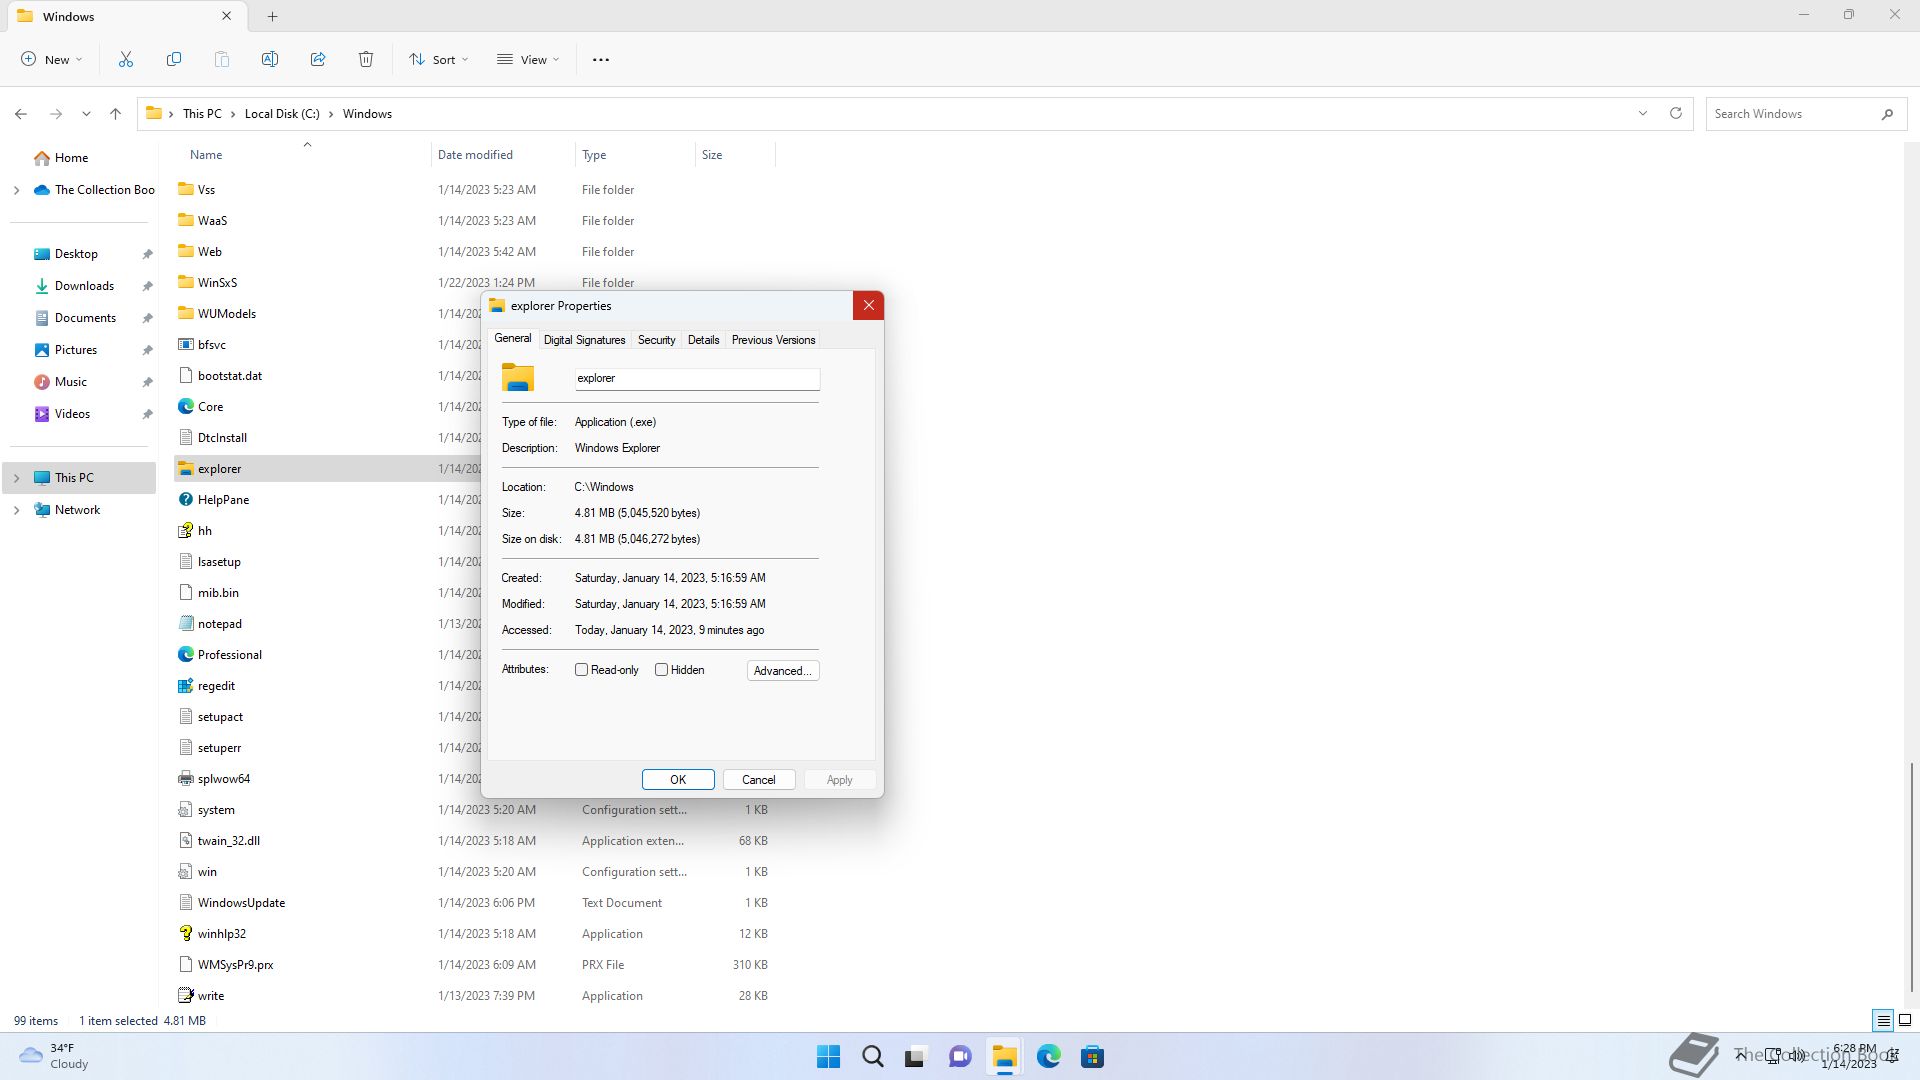Open Microsoft Edge from the taskbar
This screenshot has height=1080, width=1920.
click(1048, 1057)
